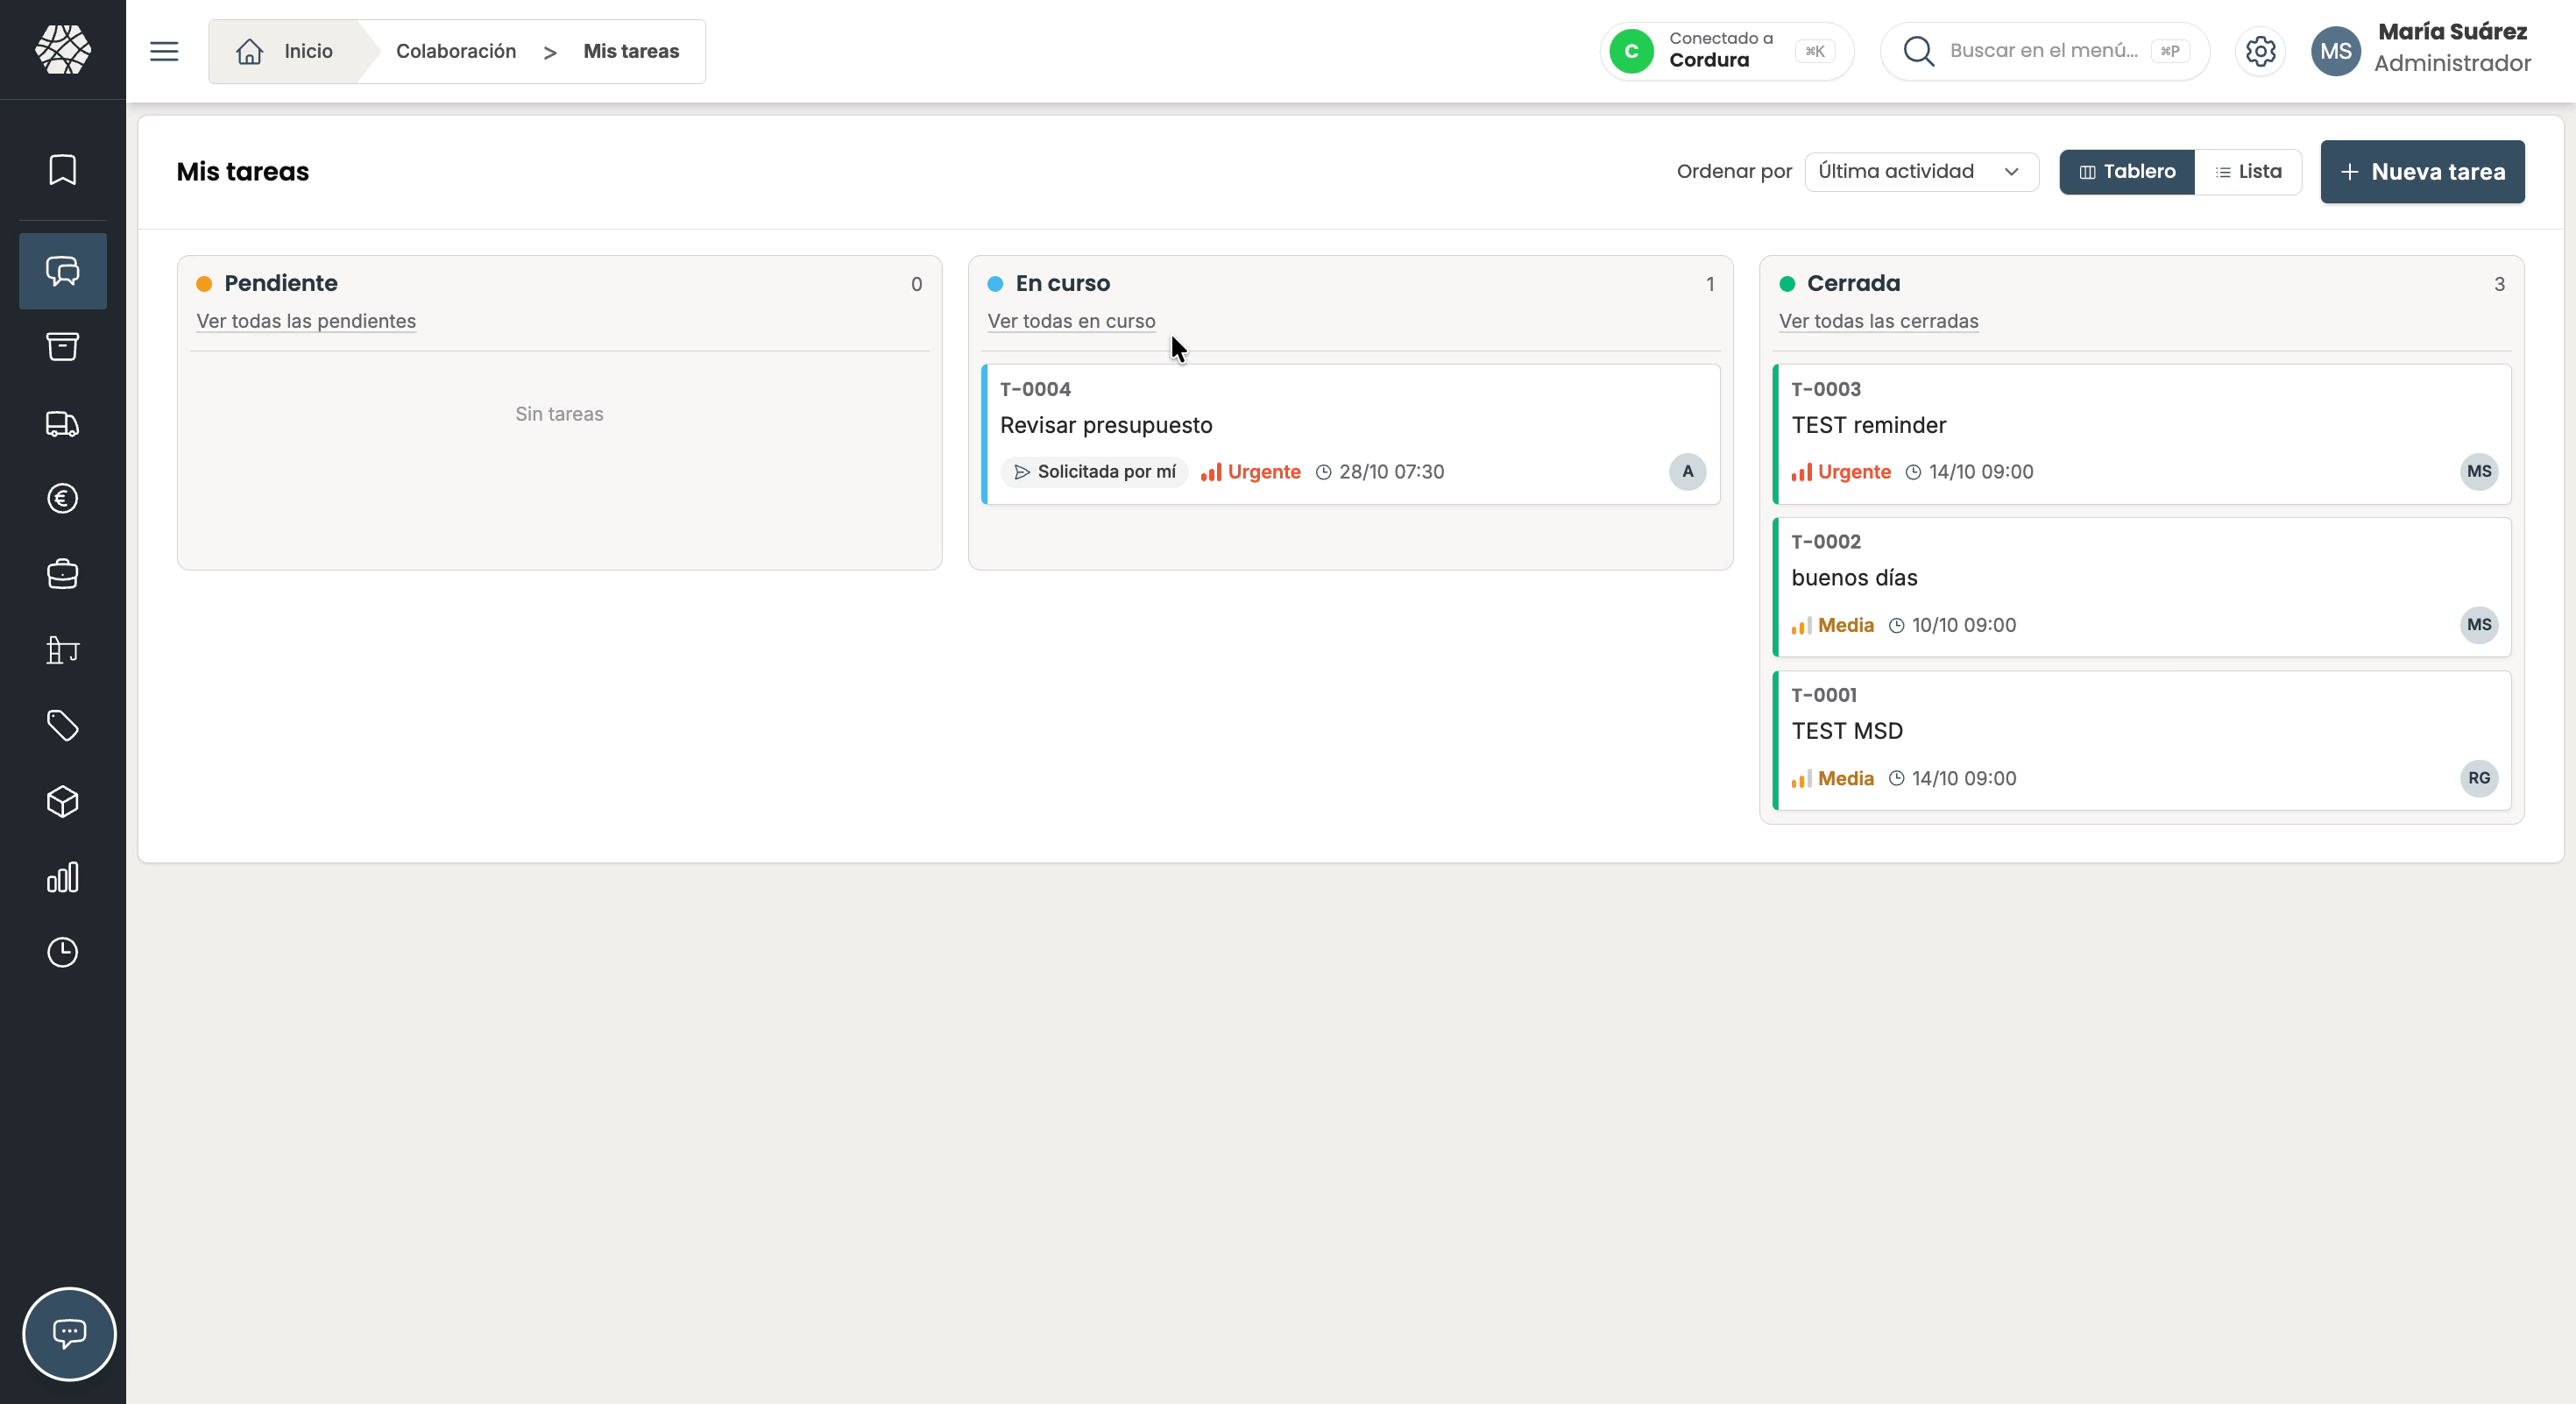Image resolution: width=2576 pixels, height=1404 pixels.
Task: Open the settings gear icon
Action: point(2260,51)
